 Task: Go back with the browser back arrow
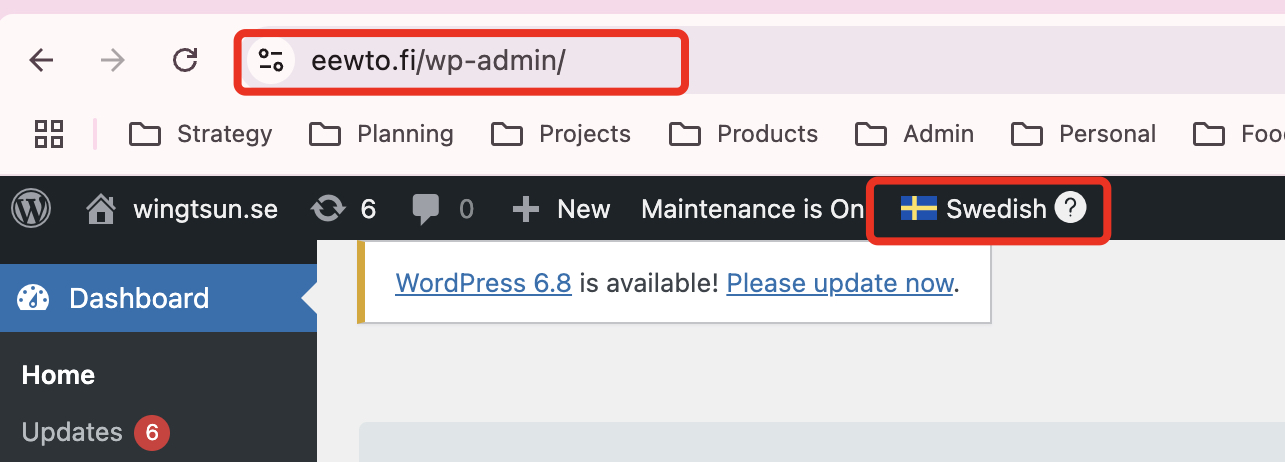41,61
